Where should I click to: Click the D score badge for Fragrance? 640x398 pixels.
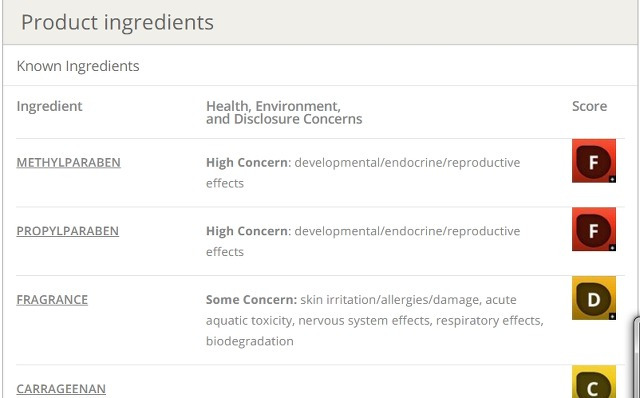click(594, 298)
